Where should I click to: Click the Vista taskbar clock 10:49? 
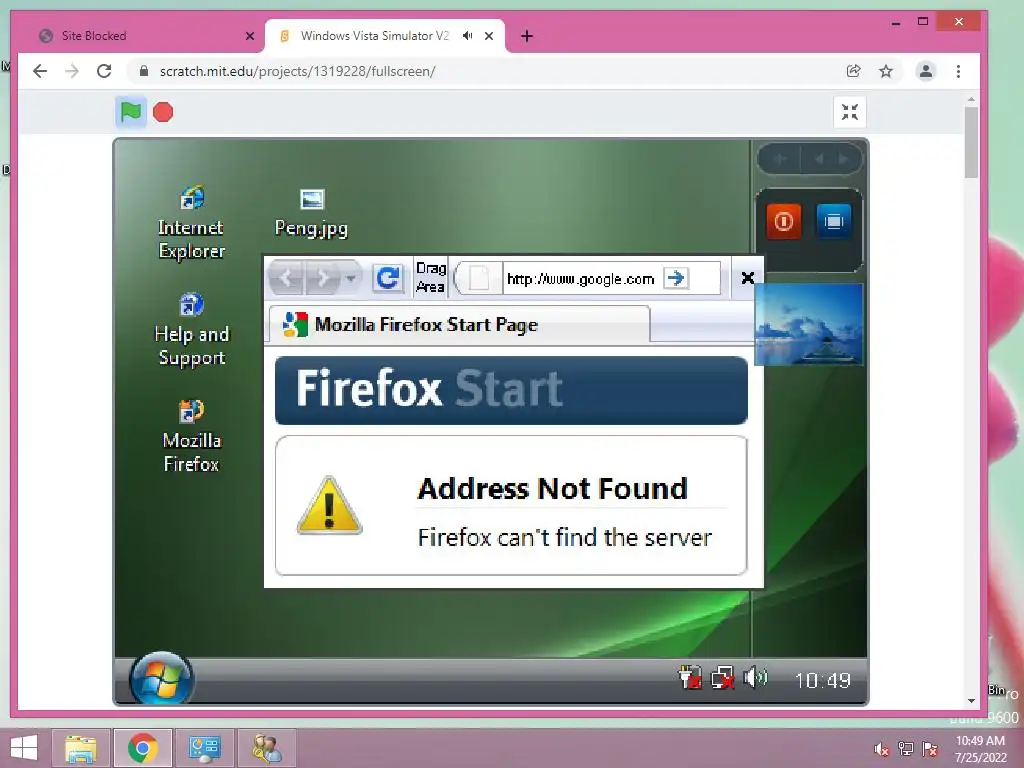823,680
